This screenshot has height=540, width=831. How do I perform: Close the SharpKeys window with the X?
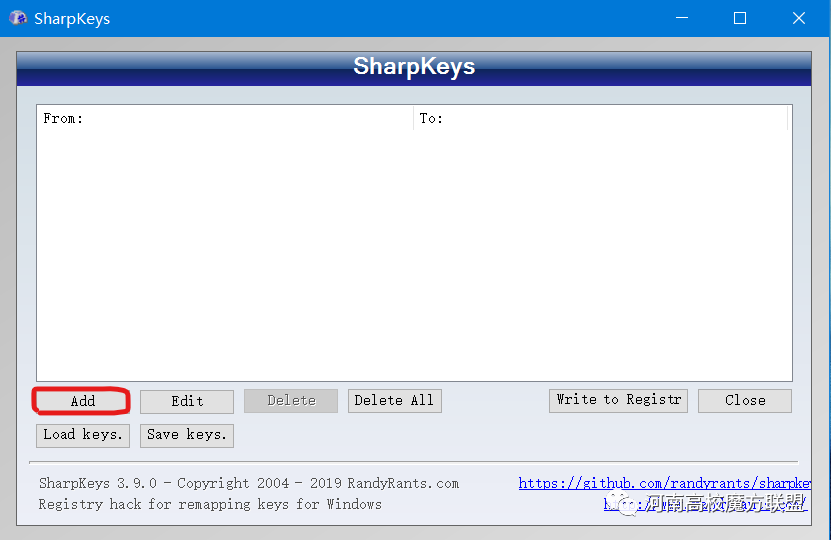pos(799,18)
